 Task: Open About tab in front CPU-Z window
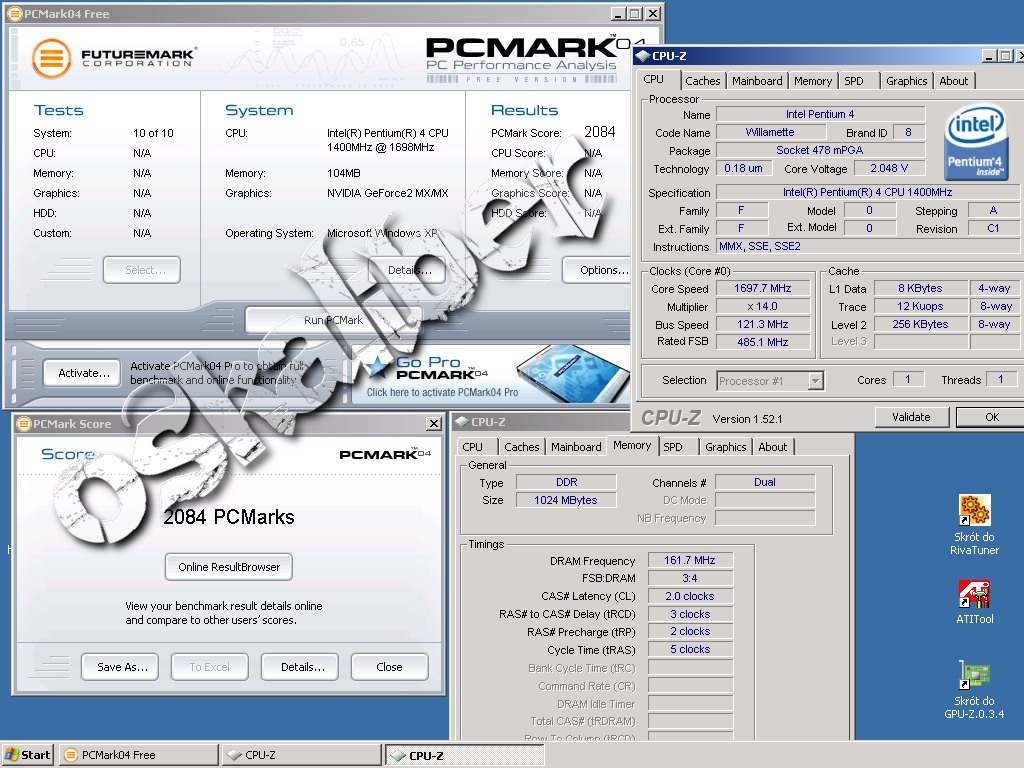coord(953,81)
